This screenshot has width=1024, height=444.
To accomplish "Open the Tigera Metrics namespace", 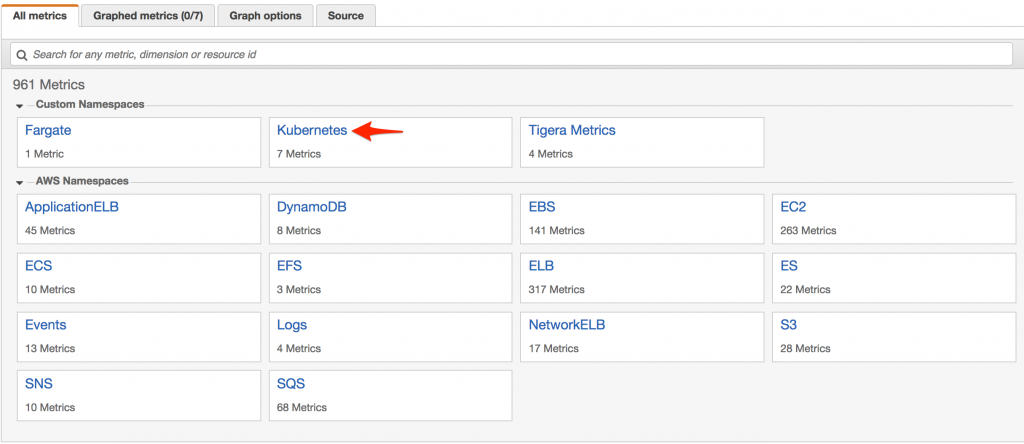I will point(572,130).
